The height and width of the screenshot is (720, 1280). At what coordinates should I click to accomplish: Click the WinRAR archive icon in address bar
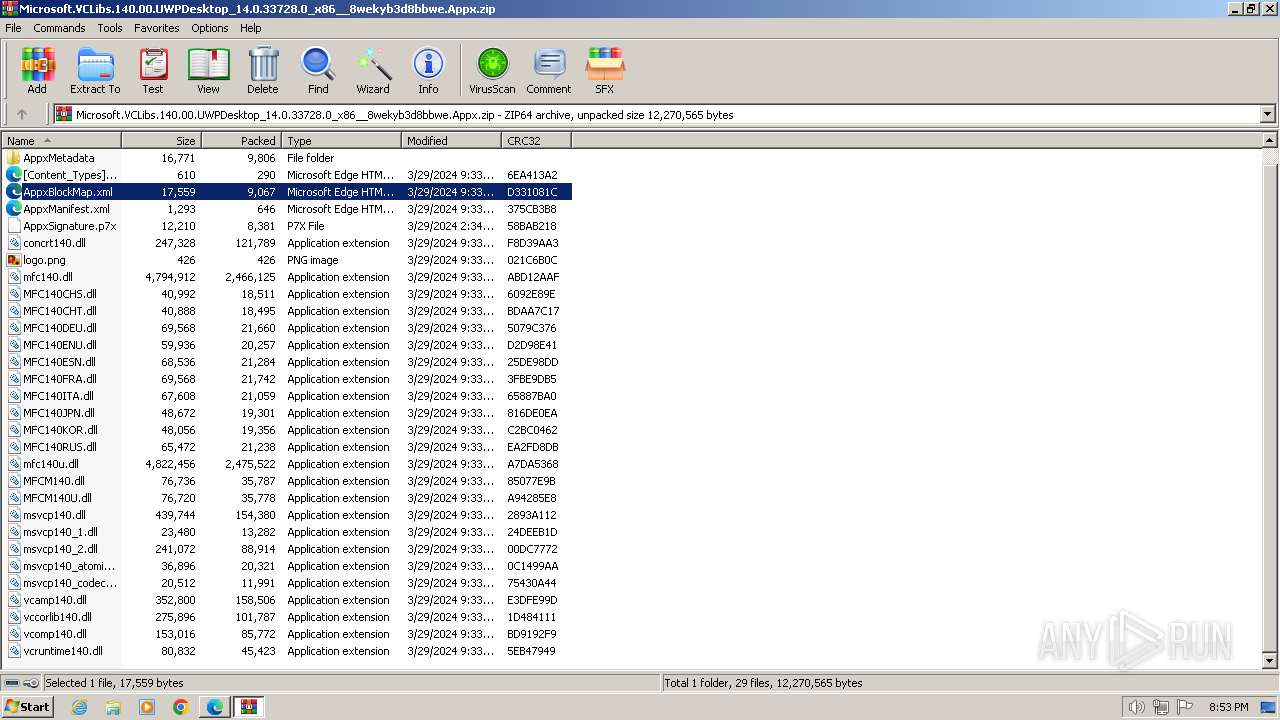pyautogui.click(x=64, y=114)
